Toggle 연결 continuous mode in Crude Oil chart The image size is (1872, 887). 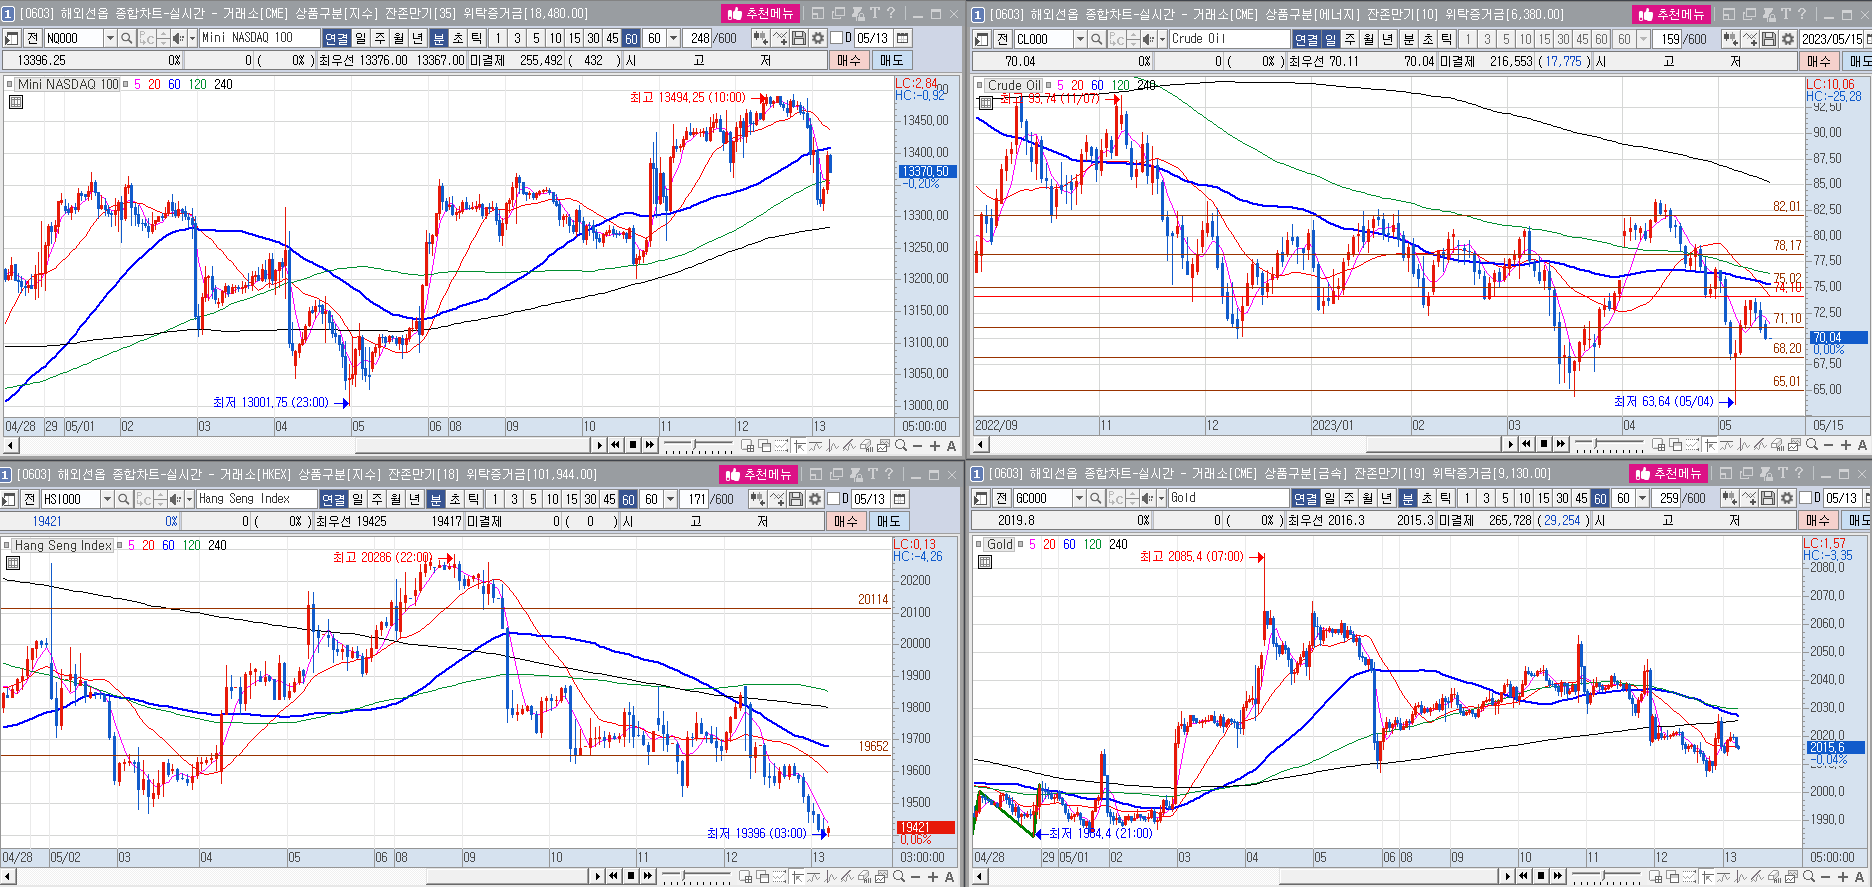(x=1307, y=38)
